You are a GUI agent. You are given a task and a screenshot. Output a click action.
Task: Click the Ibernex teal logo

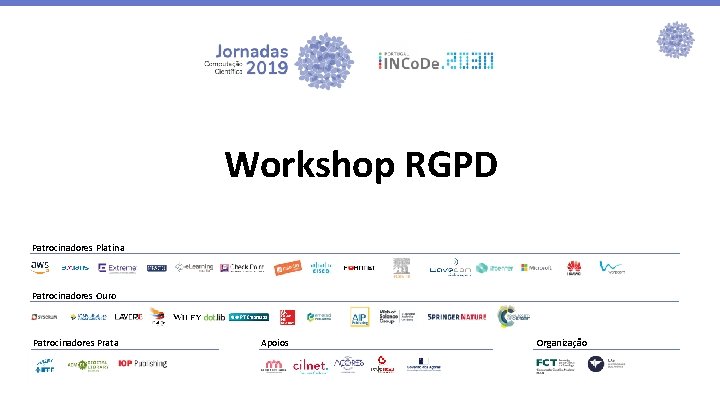(495, 268)
